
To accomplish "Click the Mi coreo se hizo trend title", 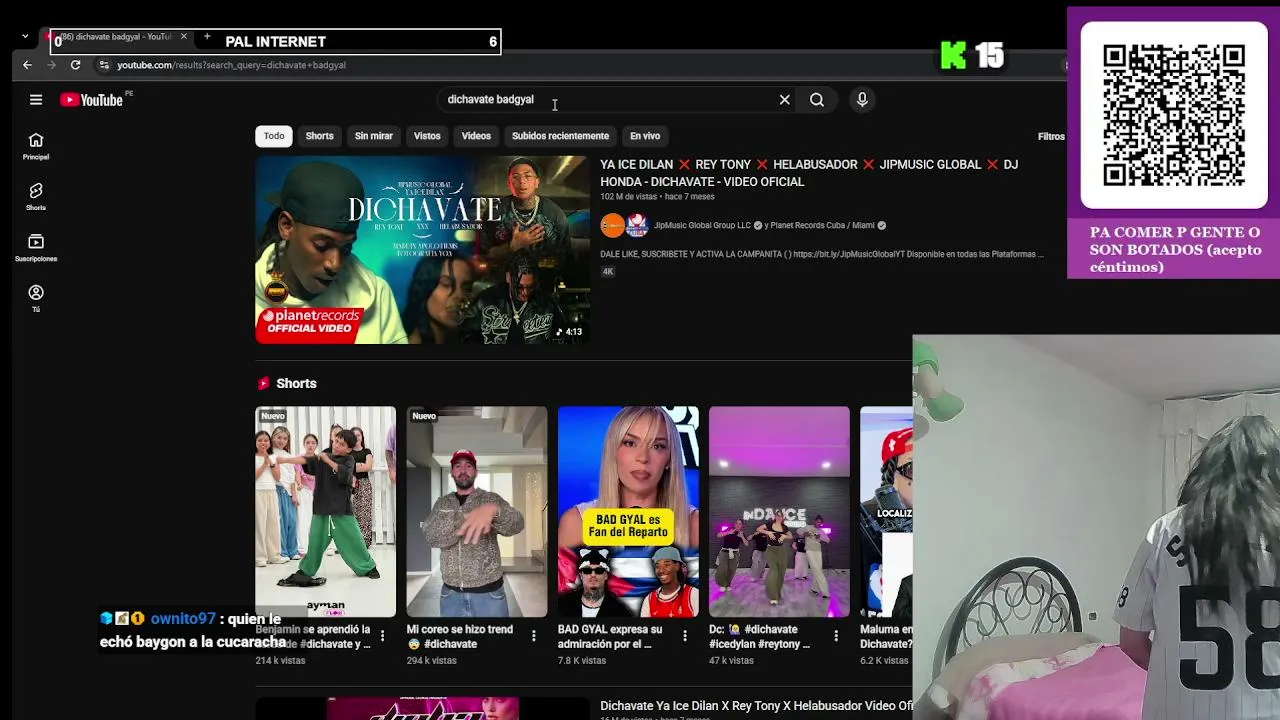I will [460, 637].
